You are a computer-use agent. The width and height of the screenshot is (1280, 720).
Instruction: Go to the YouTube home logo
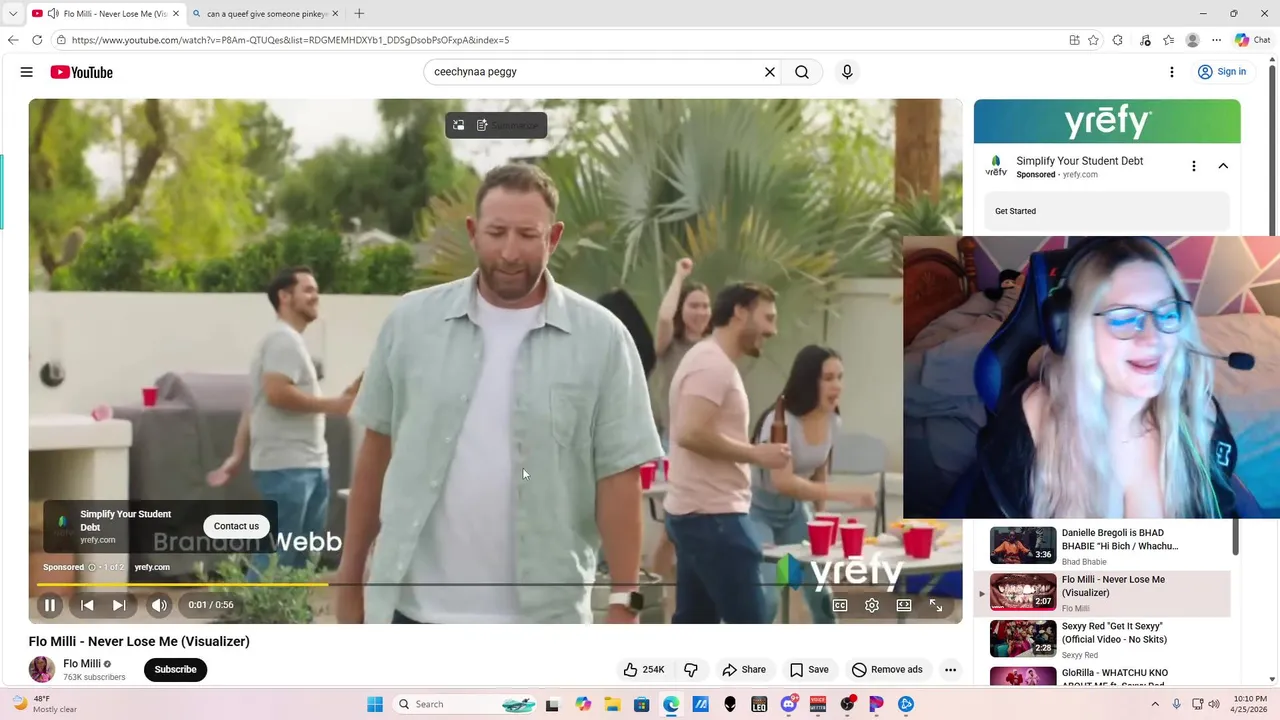click(x=82, y=72)
